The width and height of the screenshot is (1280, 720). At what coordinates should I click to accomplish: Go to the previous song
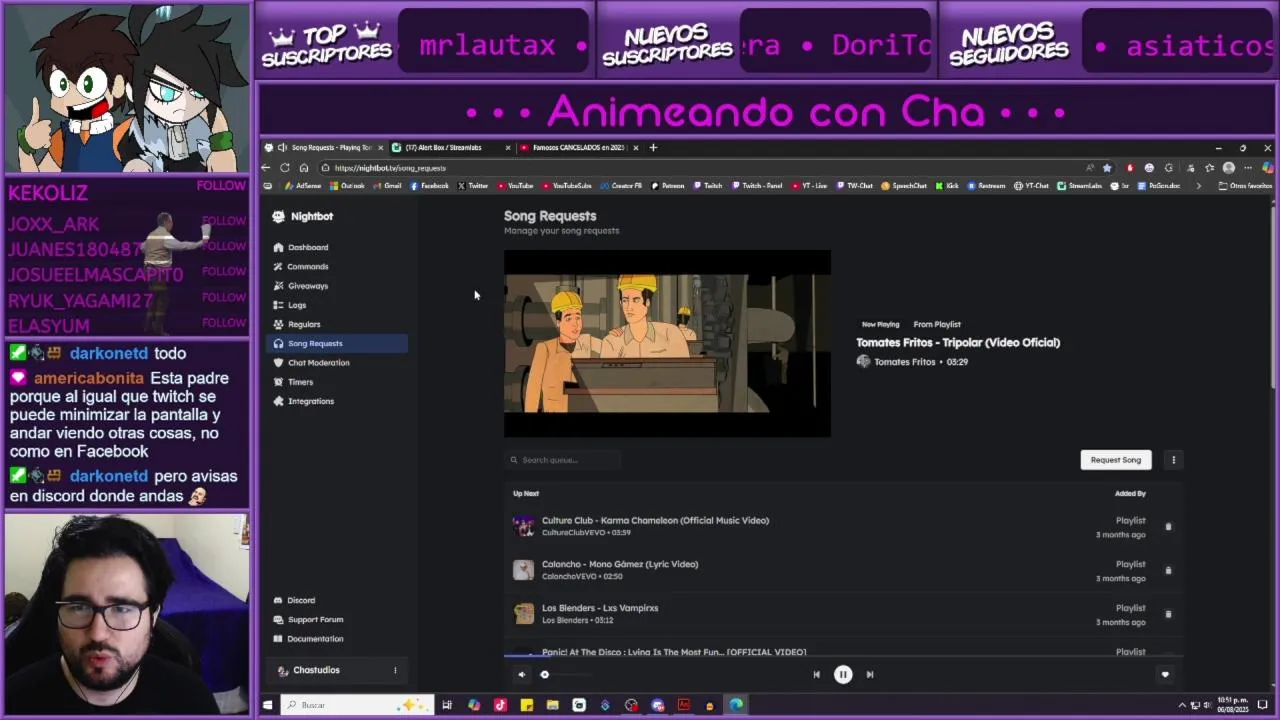click(x=816, y=675)
